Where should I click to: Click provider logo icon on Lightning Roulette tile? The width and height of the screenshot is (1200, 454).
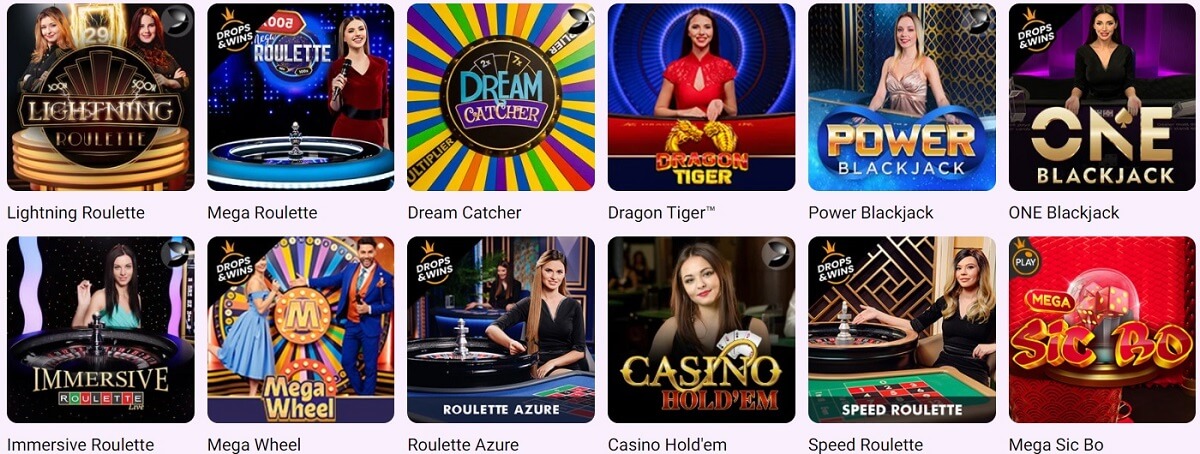point(176,20)
